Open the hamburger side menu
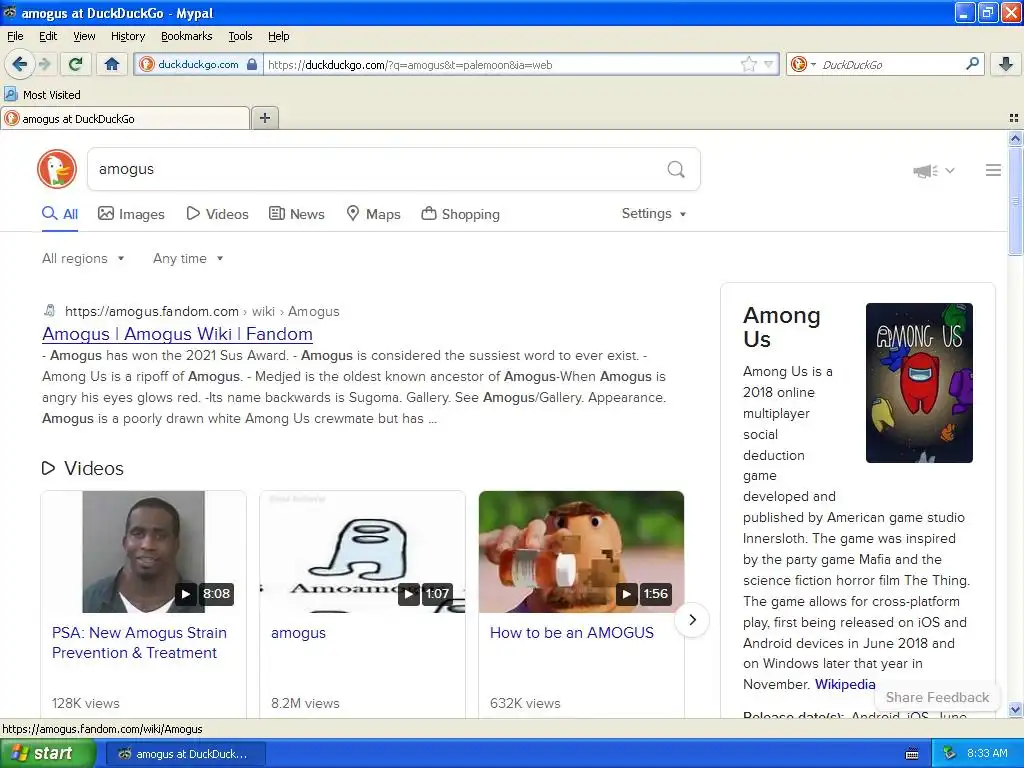 (x=993, y=170)
